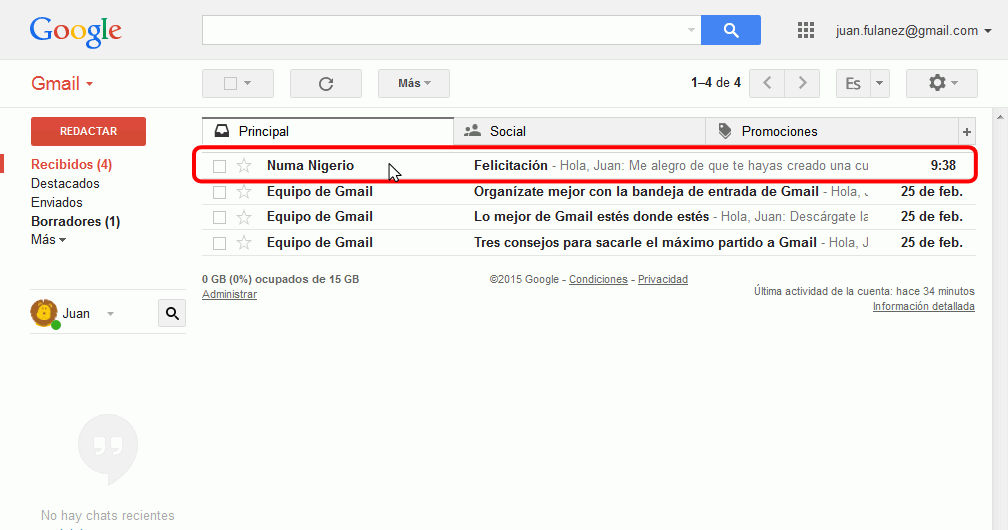This screenshot has width=1008, height=530.
Task: Expand Más in the left sidebar
Action: pyautogui.click(x=48, y=240)
